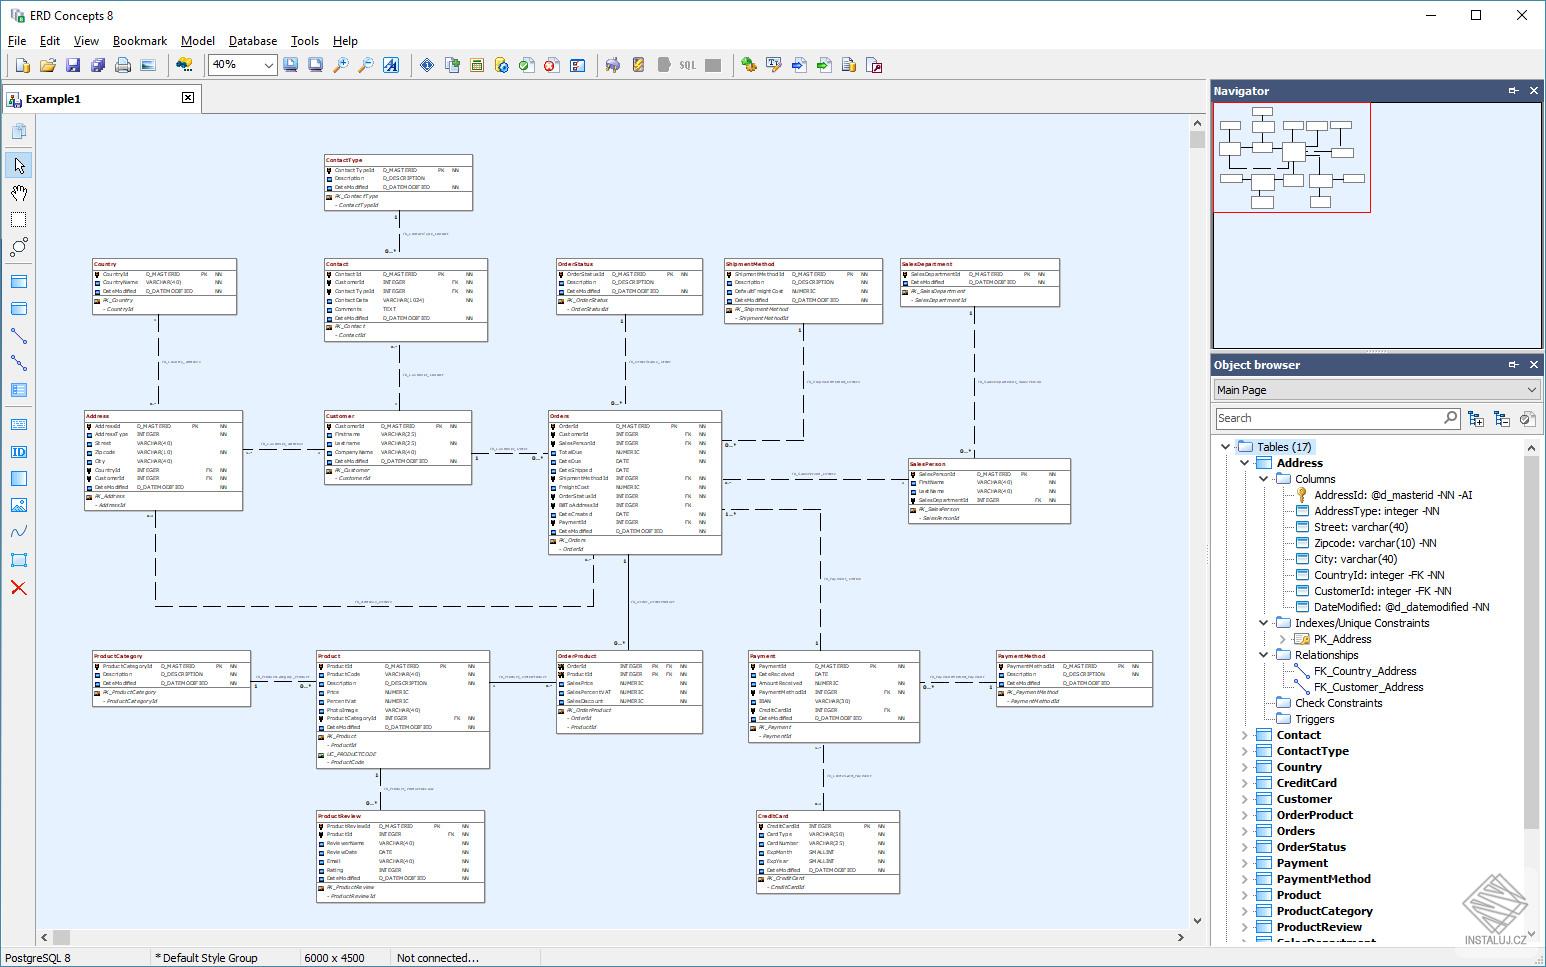Print the diagram with the printer icon
Image resolution: width=1546 pixels, height=967 pixels.
pos(122,65)
